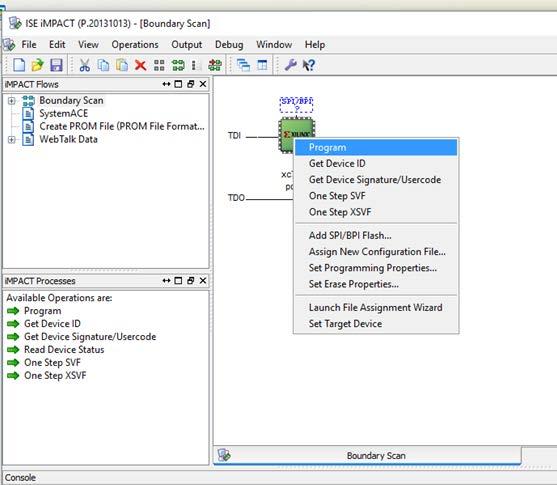Viewport: 557px width, 485px height.
Task: Click the SystemACE document icon
Action: (x=28, y=113)
